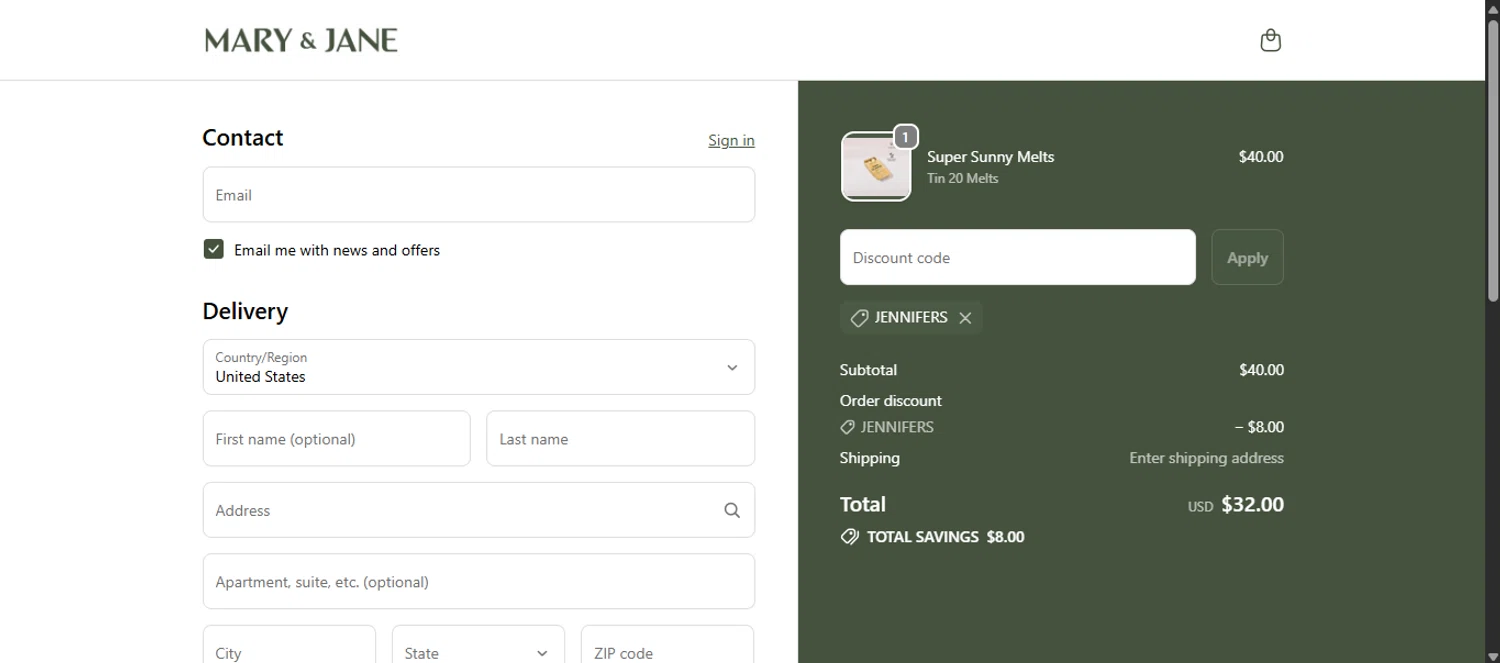This screenshot has height=663, width=1500.
Task: Focus the City input field
Action: [289, 644]
